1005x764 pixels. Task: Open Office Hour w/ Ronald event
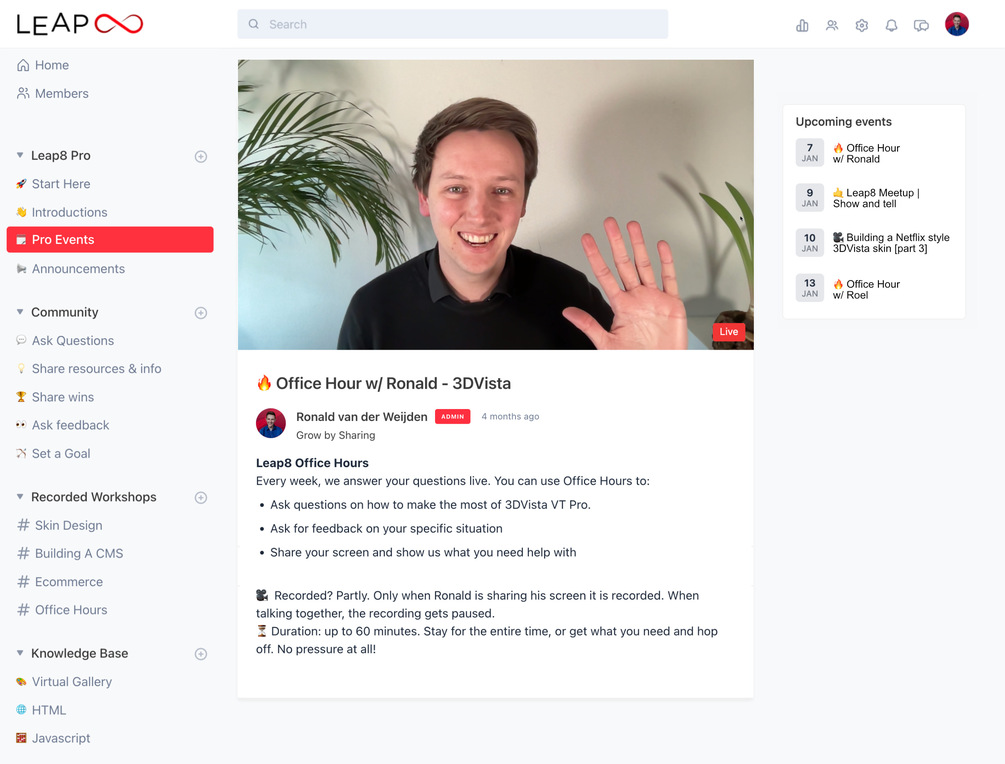866,153
